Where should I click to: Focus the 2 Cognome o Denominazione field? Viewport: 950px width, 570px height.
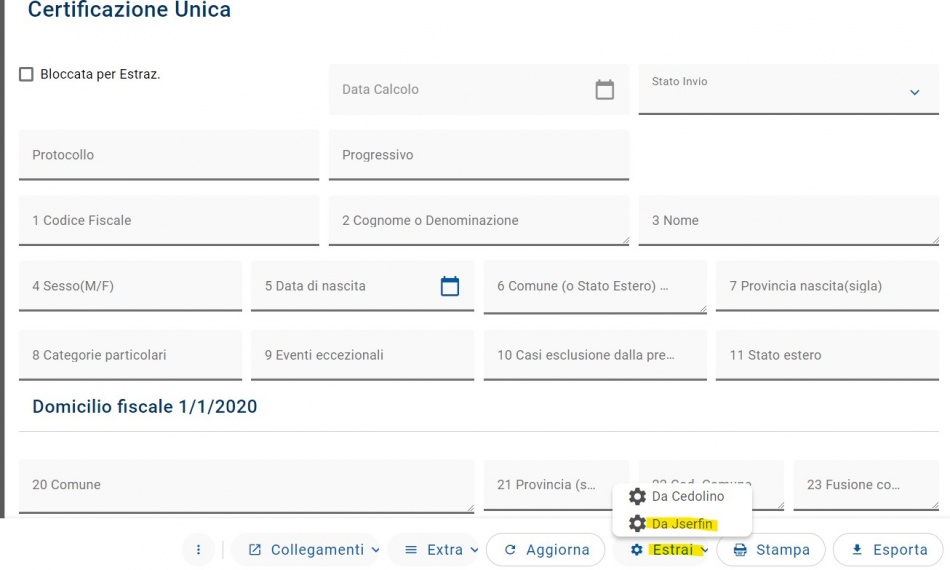point(479,220)
